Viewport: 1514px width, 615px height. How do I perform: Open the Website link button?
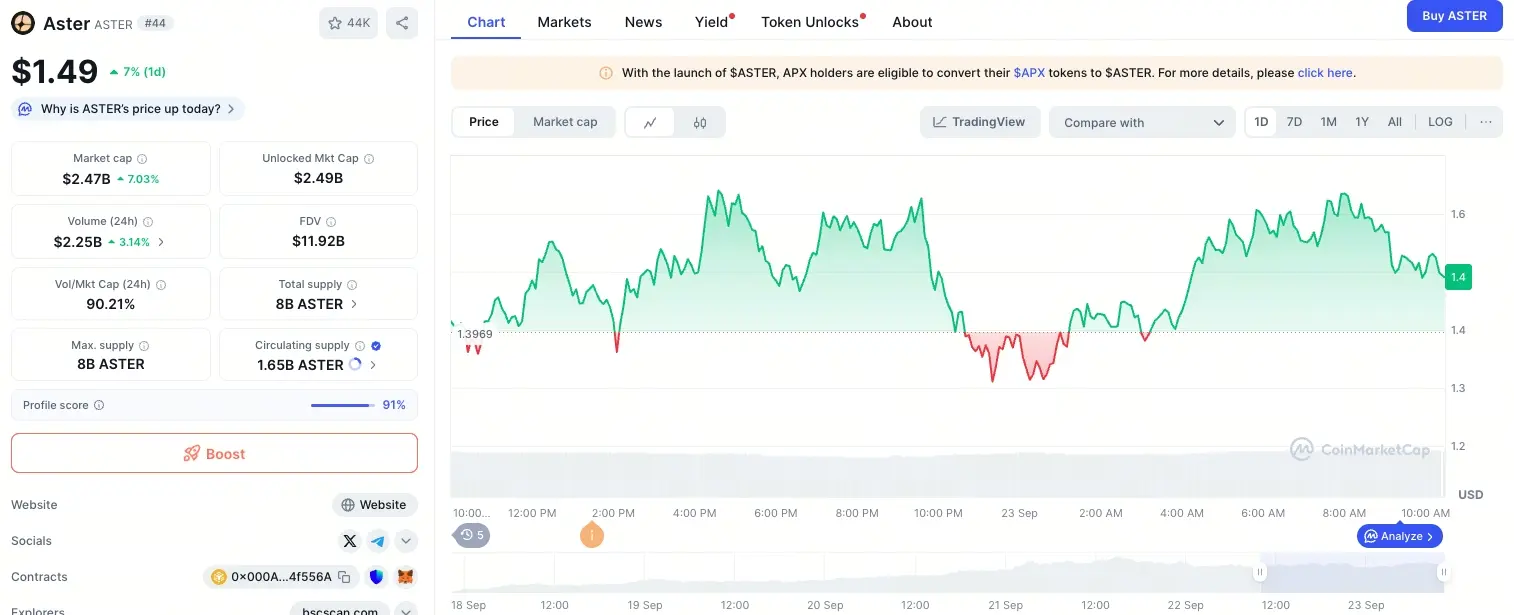point(375,505)
